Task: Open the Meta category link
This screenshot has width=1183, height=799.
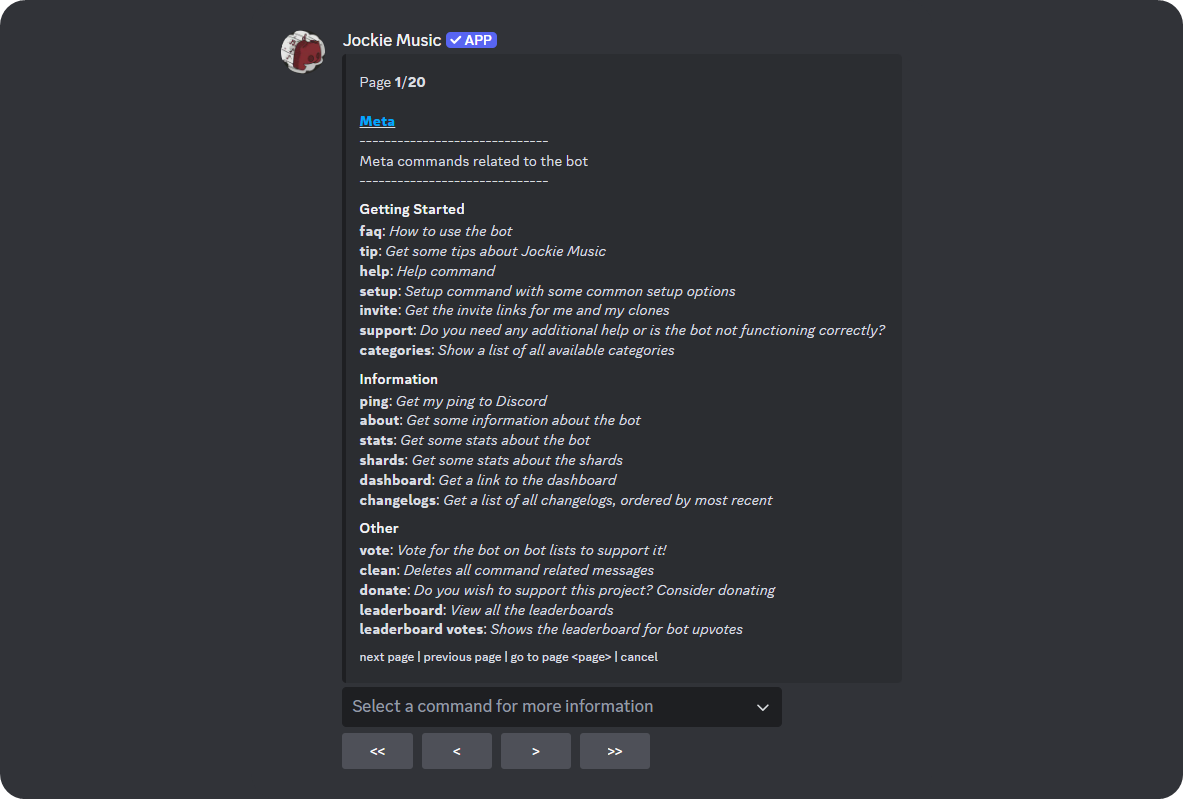Action: click(x=377, y=121)
